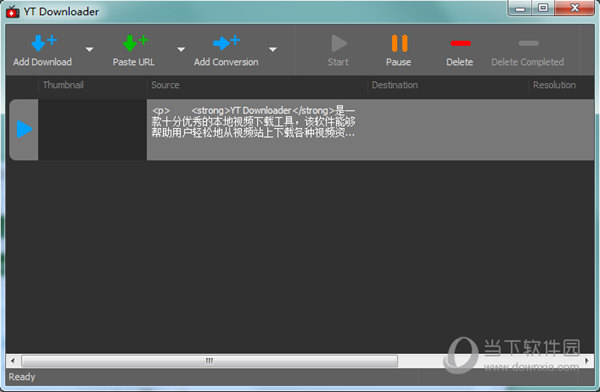Image resolution: width=600 pixels, height=392 pixels.
Task: Click the Ready status bar text
Action: [22, 377]
